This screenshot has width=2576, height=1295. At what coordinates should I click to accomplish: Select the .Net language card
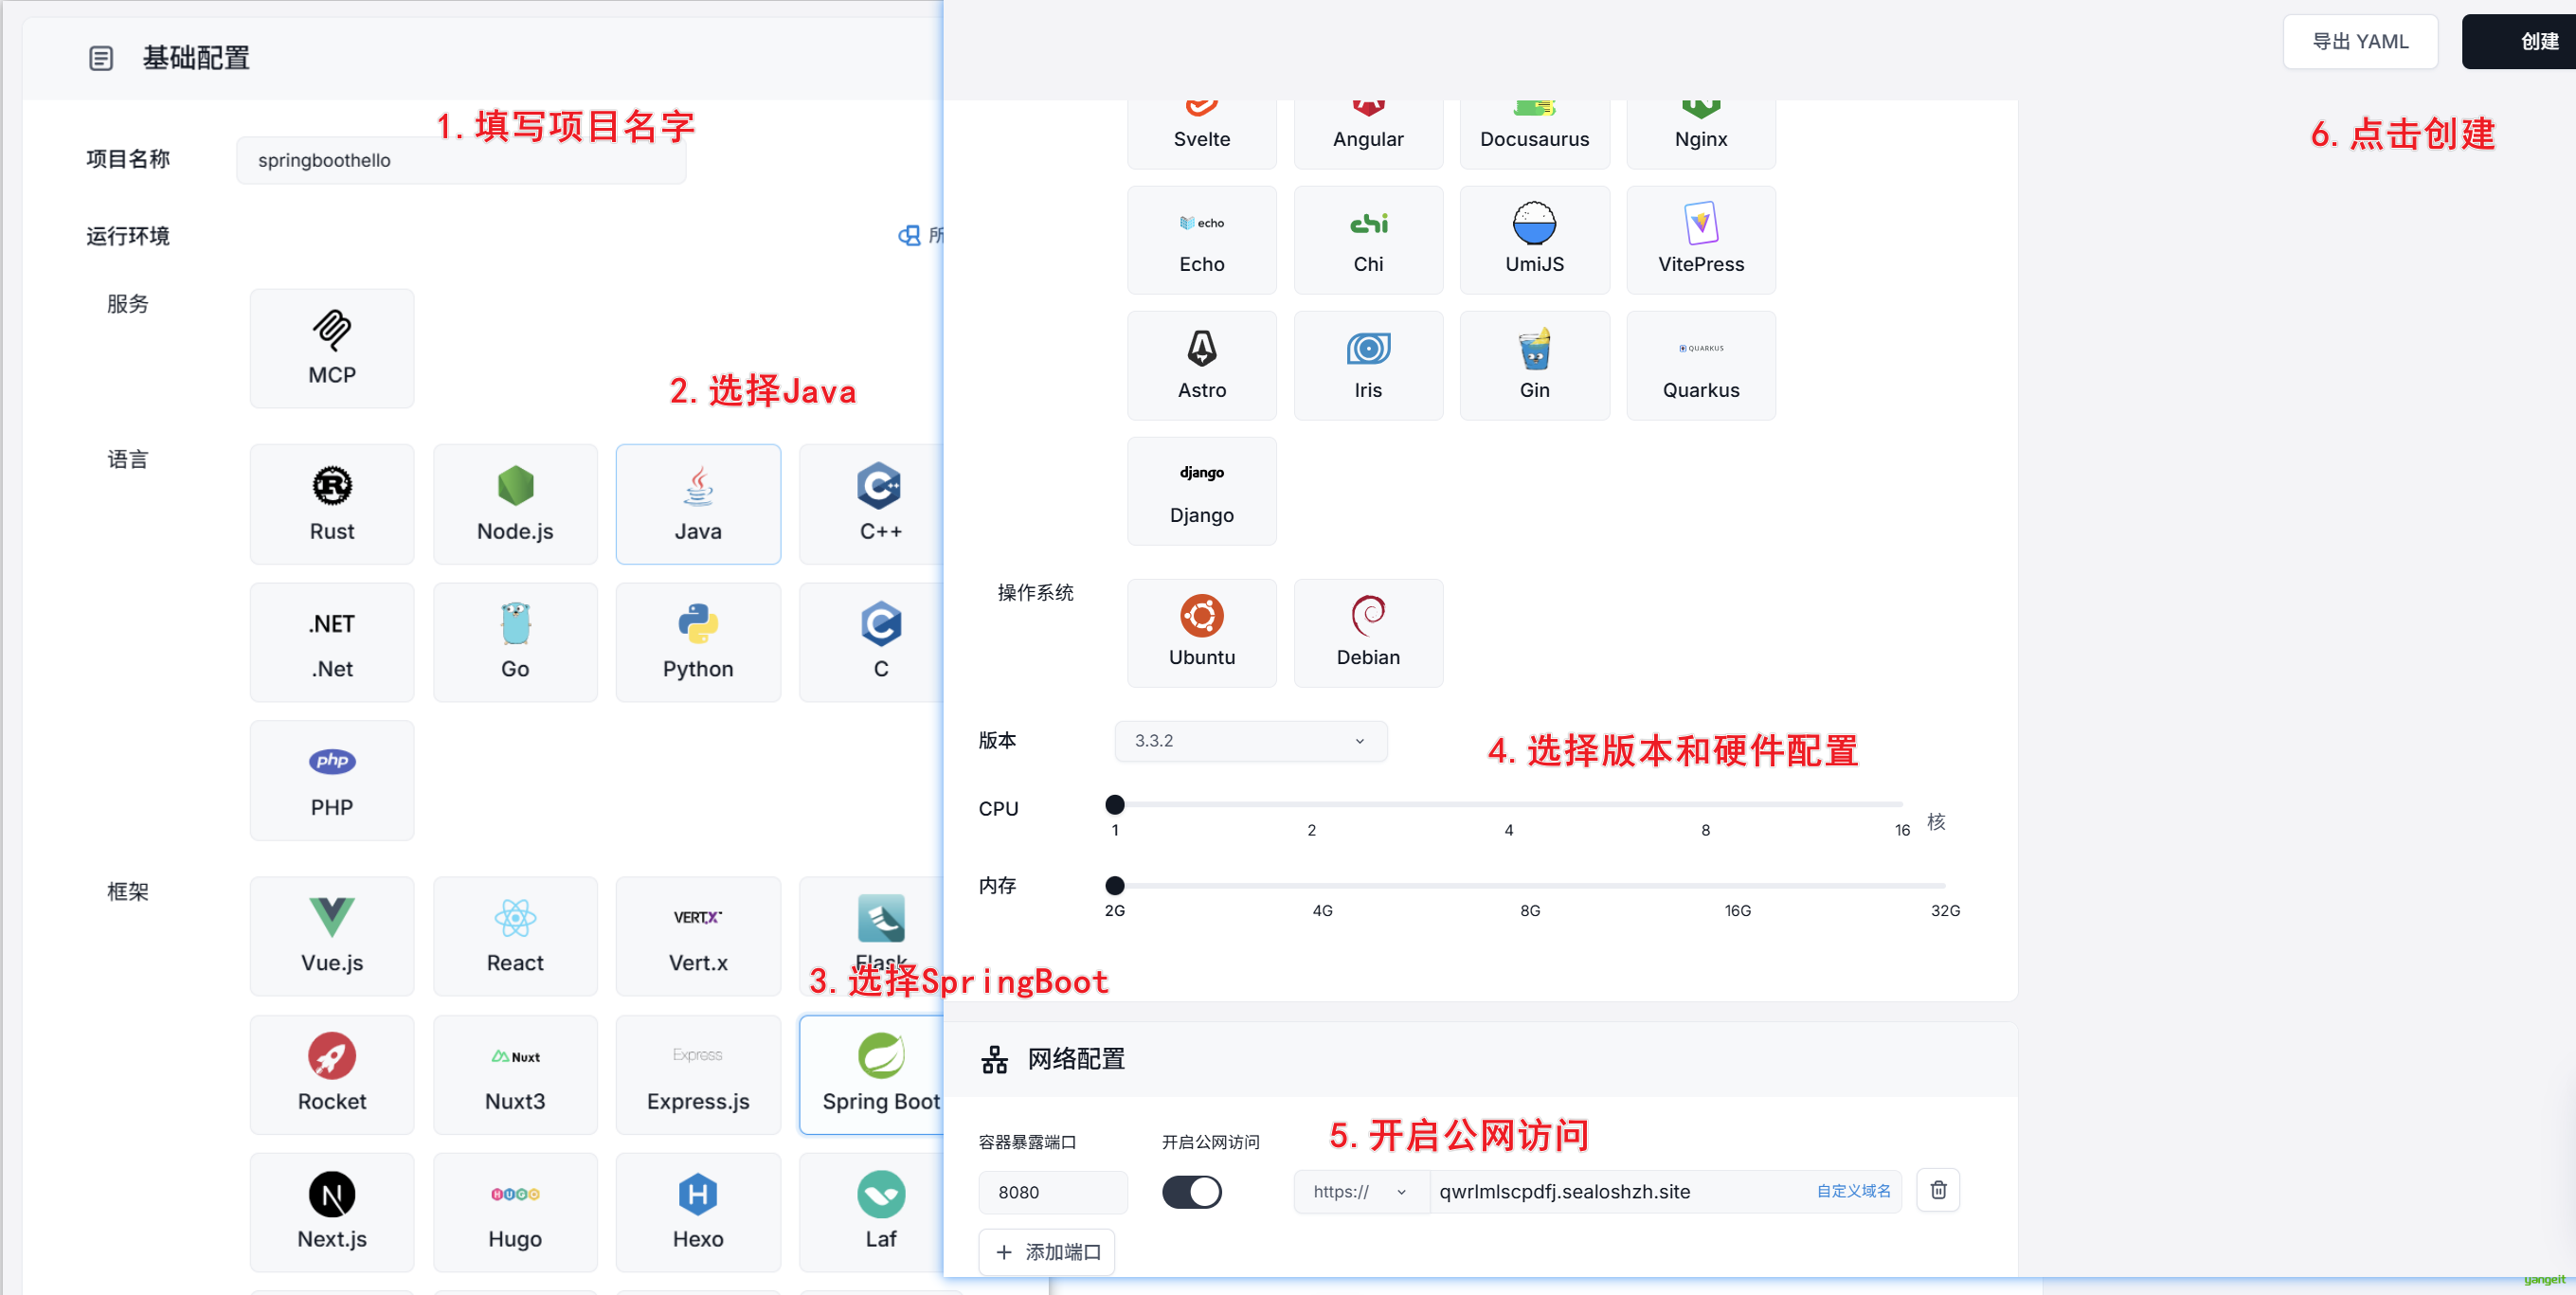[332, 642]
